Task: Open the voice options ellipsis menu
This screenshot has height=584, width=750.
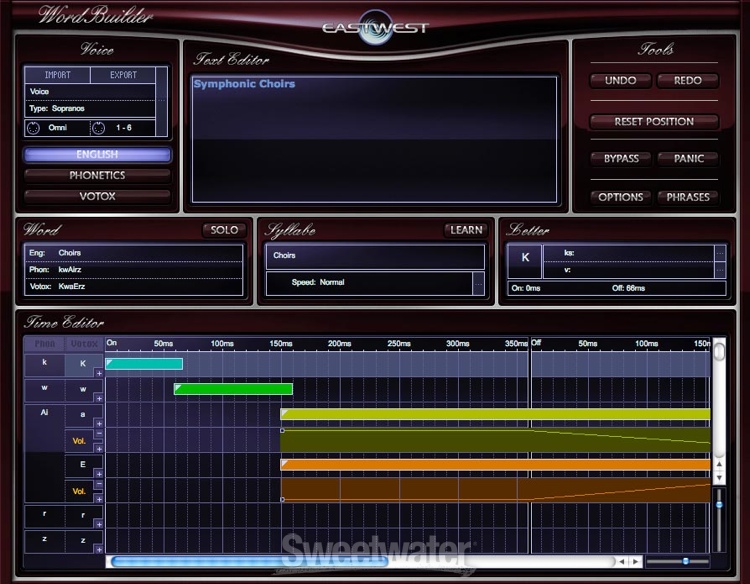Action: coord(162,101)
